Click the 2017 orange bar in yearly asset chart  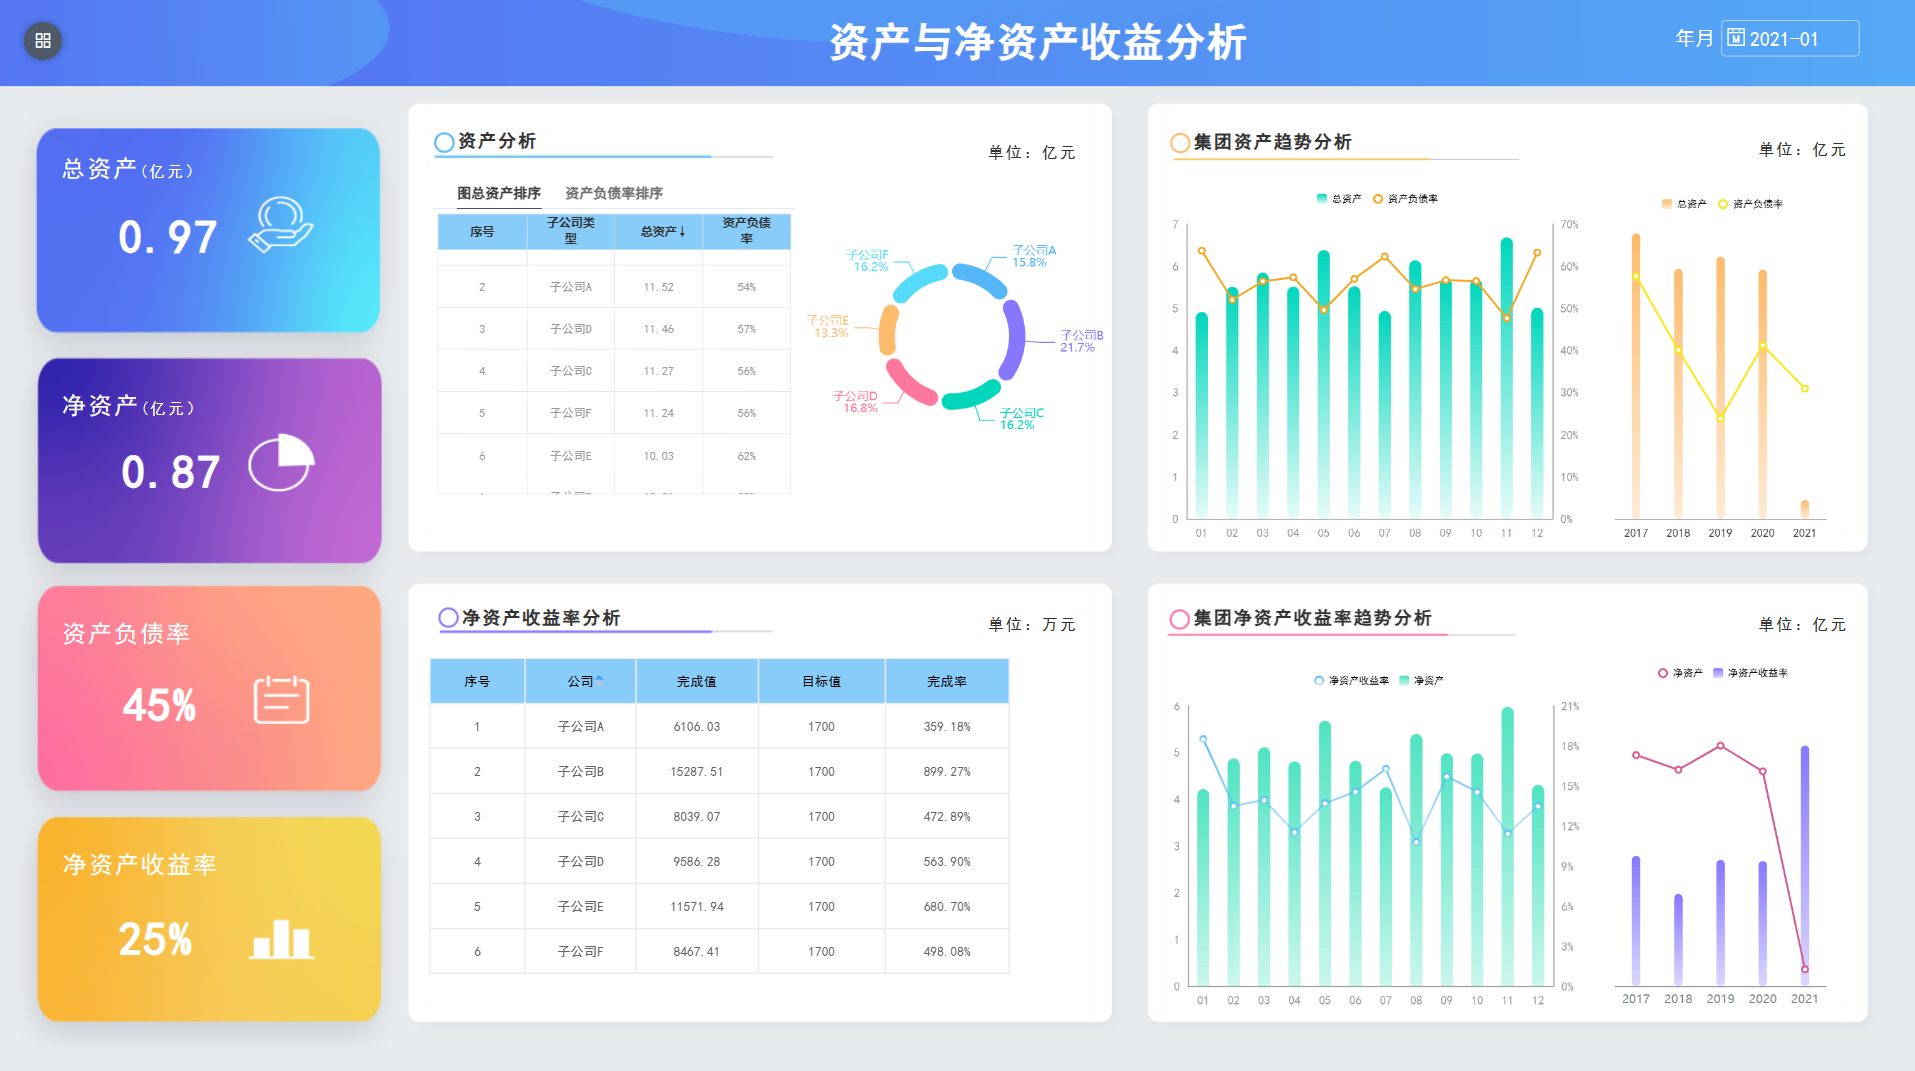(x=1636, y=375)
